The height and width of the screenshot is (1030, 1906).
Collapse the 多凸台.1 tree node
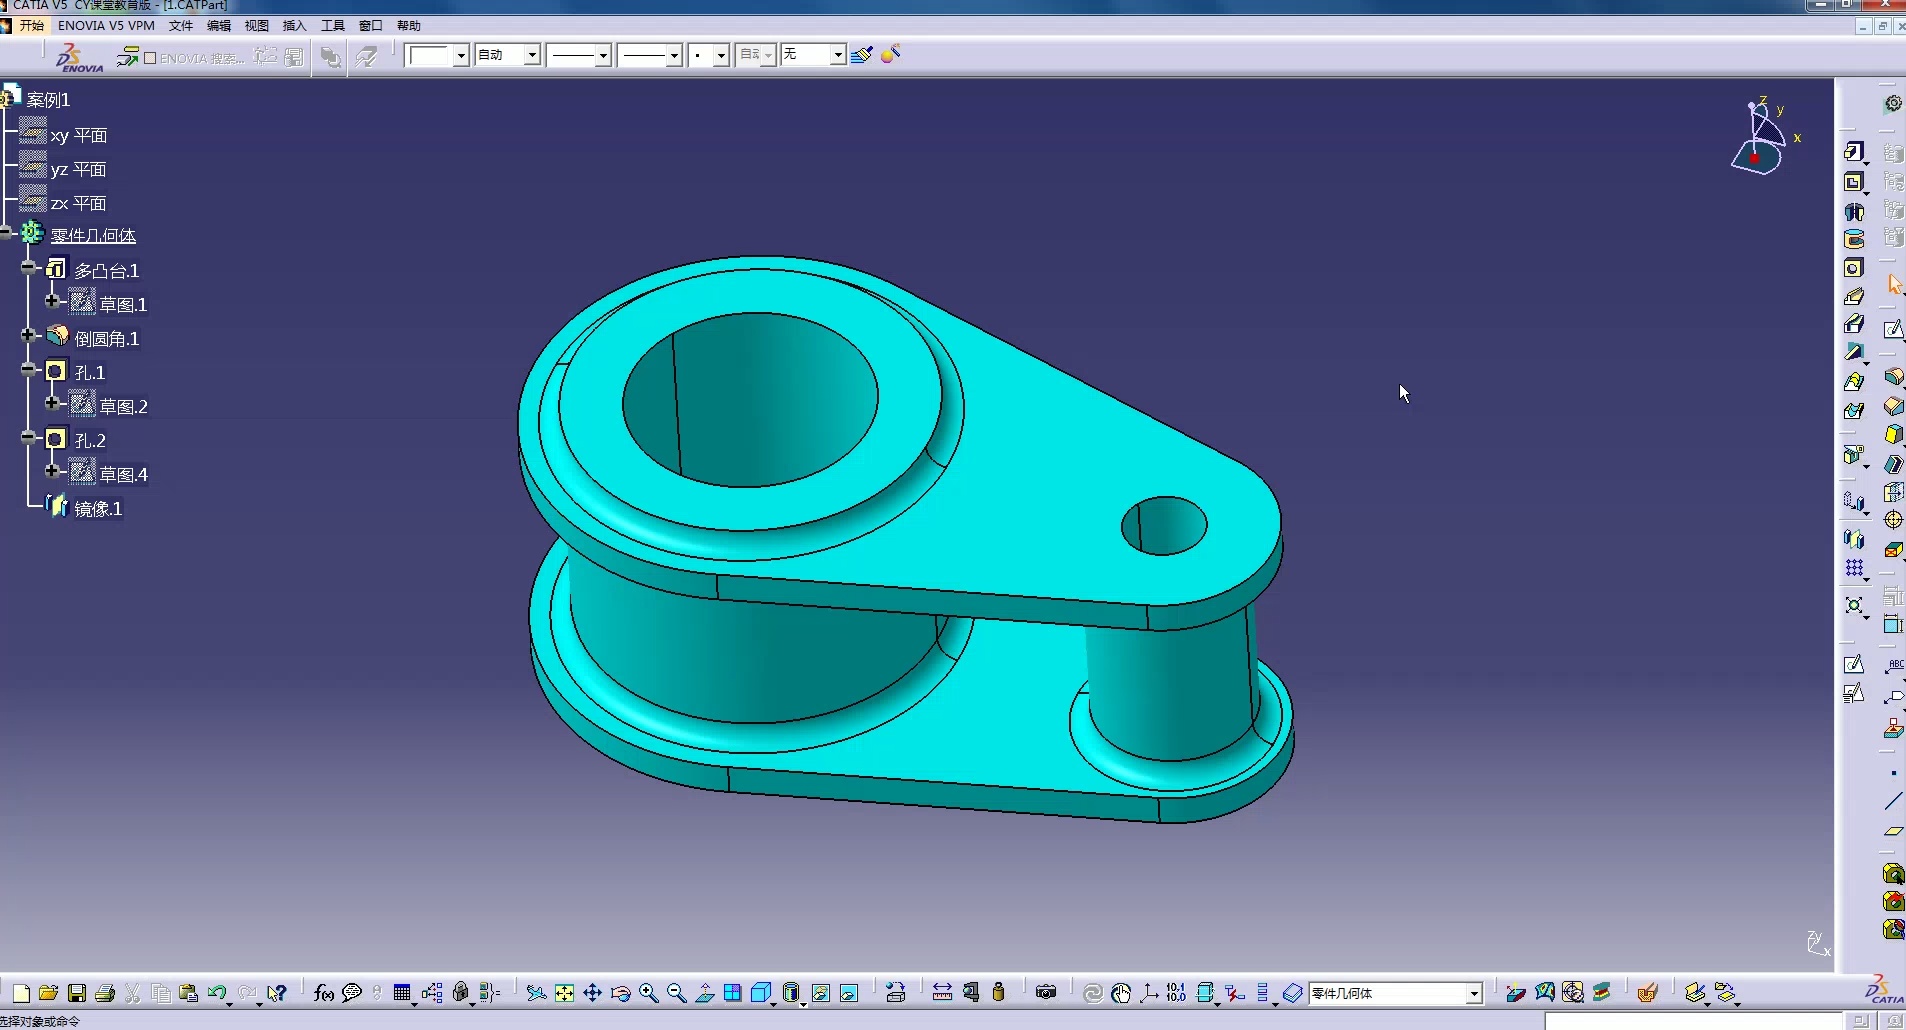click(29, 268)
